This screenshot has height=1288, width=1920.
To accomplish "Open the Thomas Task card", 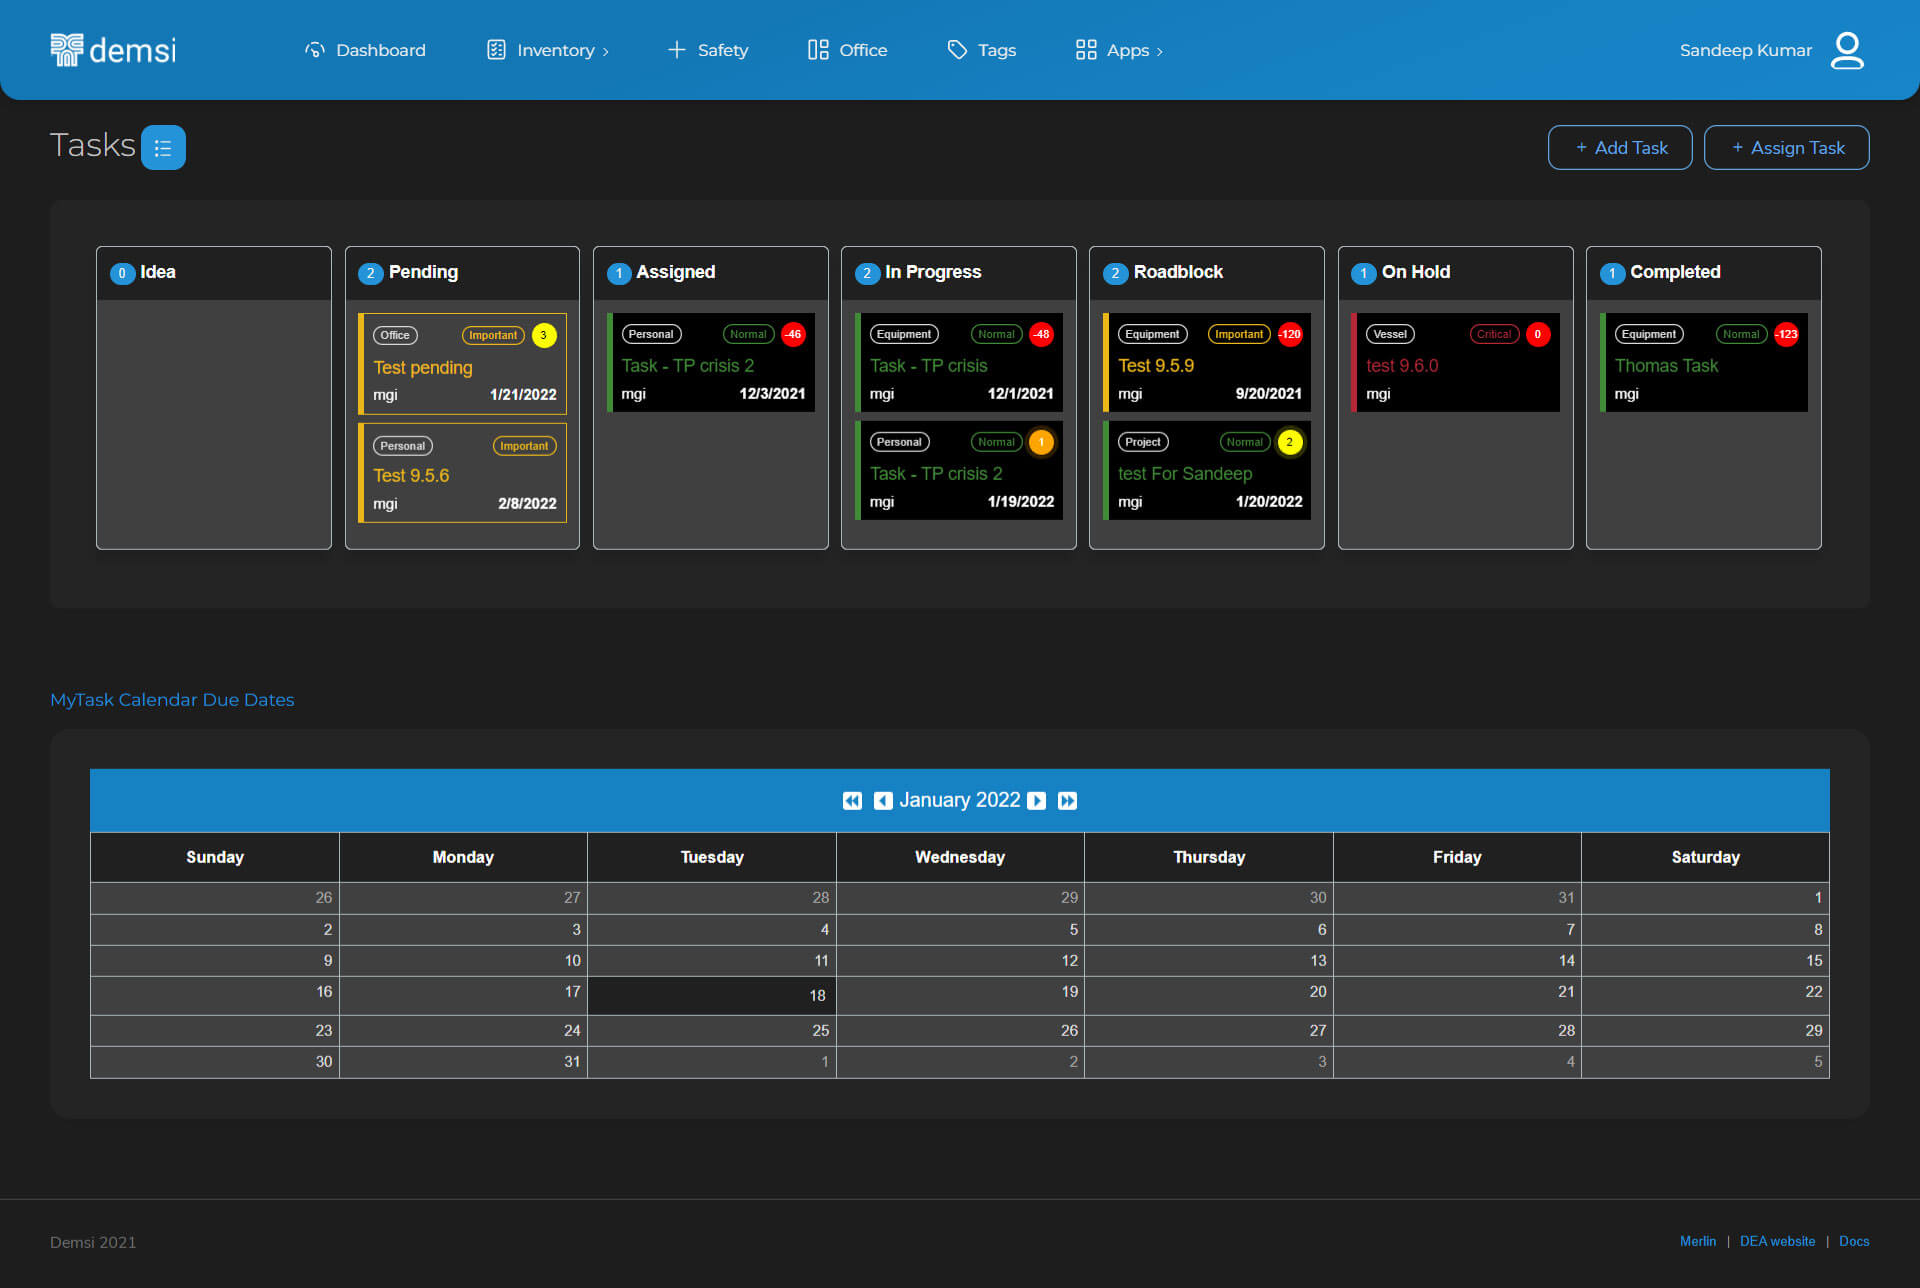I will point(1704,363).
